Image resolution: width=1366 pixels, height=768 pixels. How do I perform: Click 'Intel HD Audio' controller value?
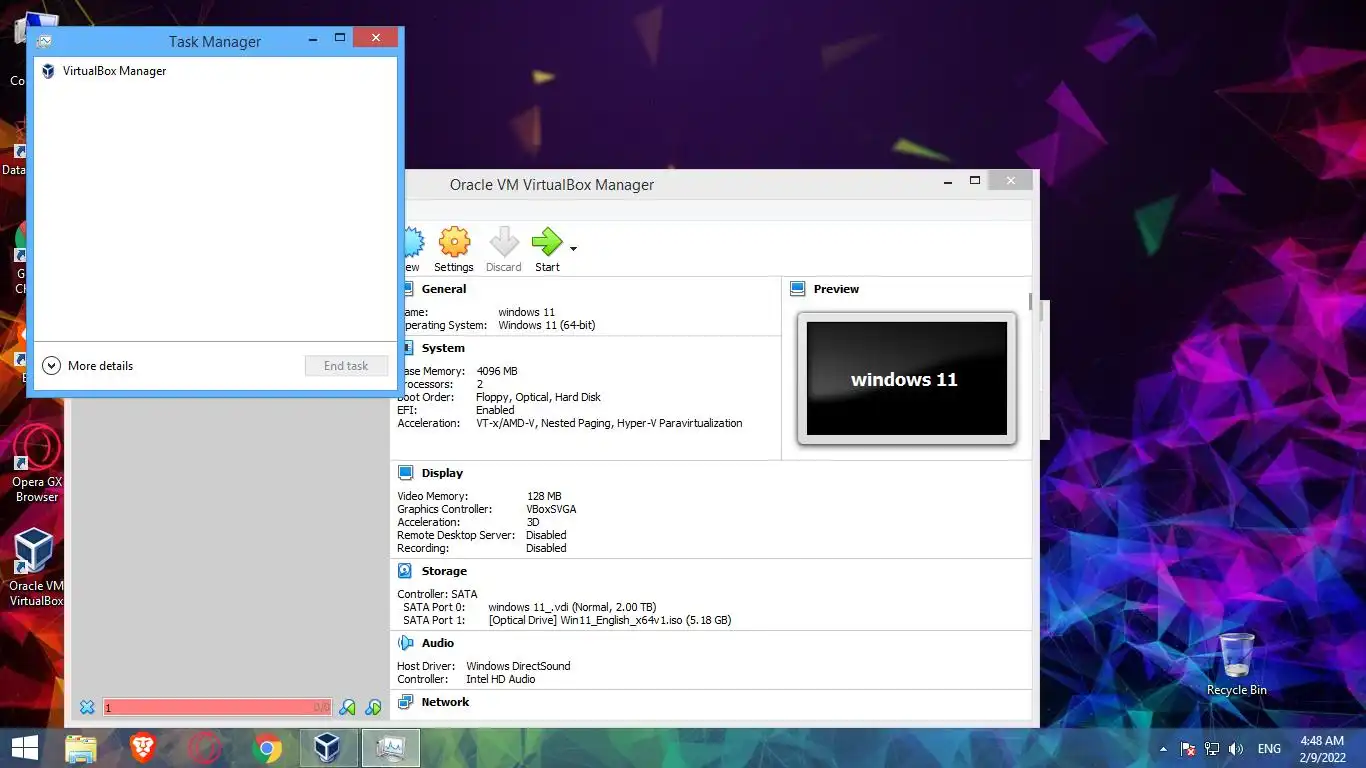tap(500, 679)
